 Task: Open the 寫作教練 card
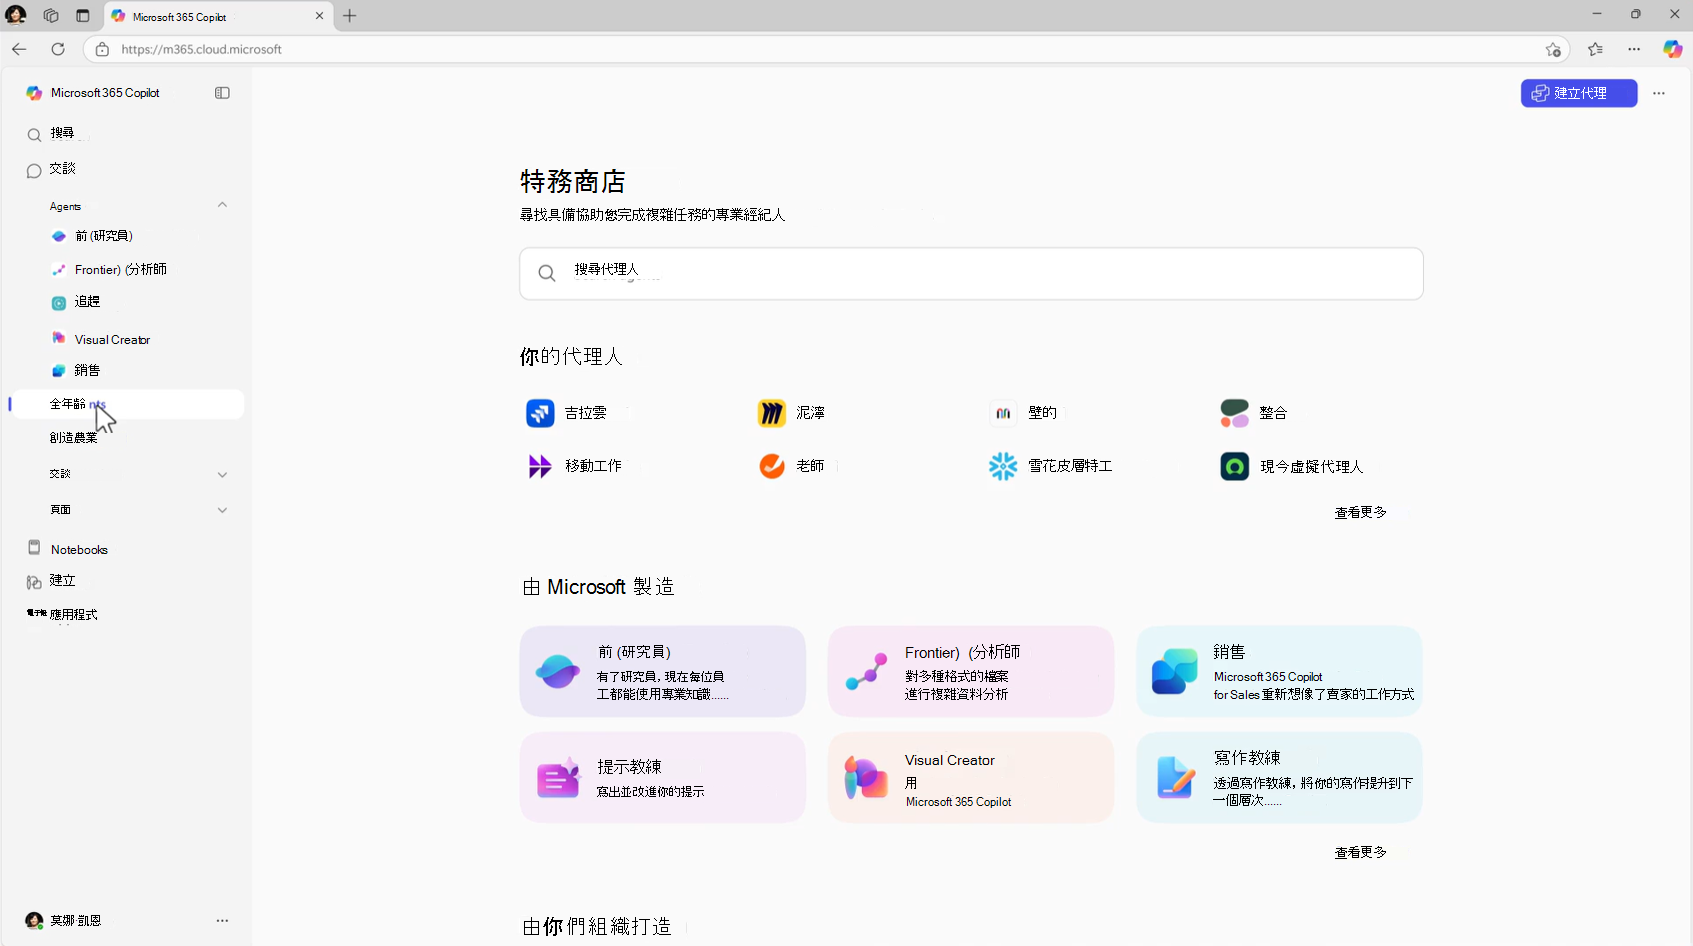click(x=1279, y=778)
